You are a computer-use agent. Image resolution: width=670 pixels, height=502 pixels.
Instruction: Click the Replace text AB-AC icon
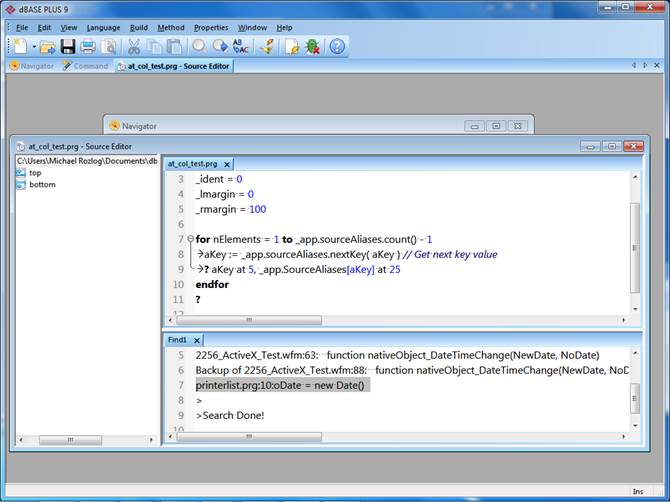click(240, 47)
